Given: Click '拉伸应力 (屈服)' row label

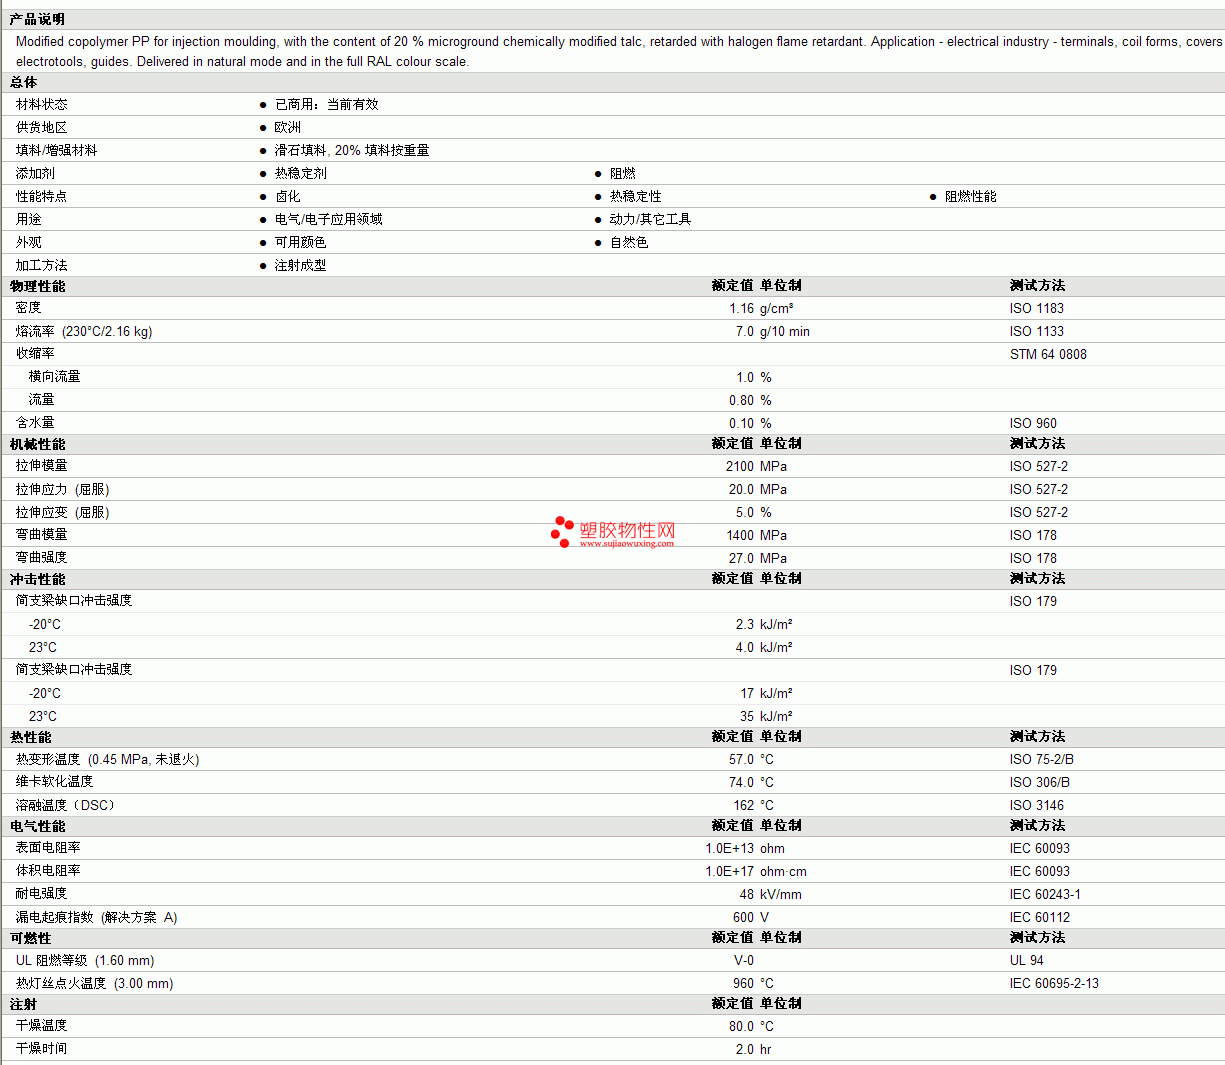Looking at the screenshot, I should coord(63,489).
